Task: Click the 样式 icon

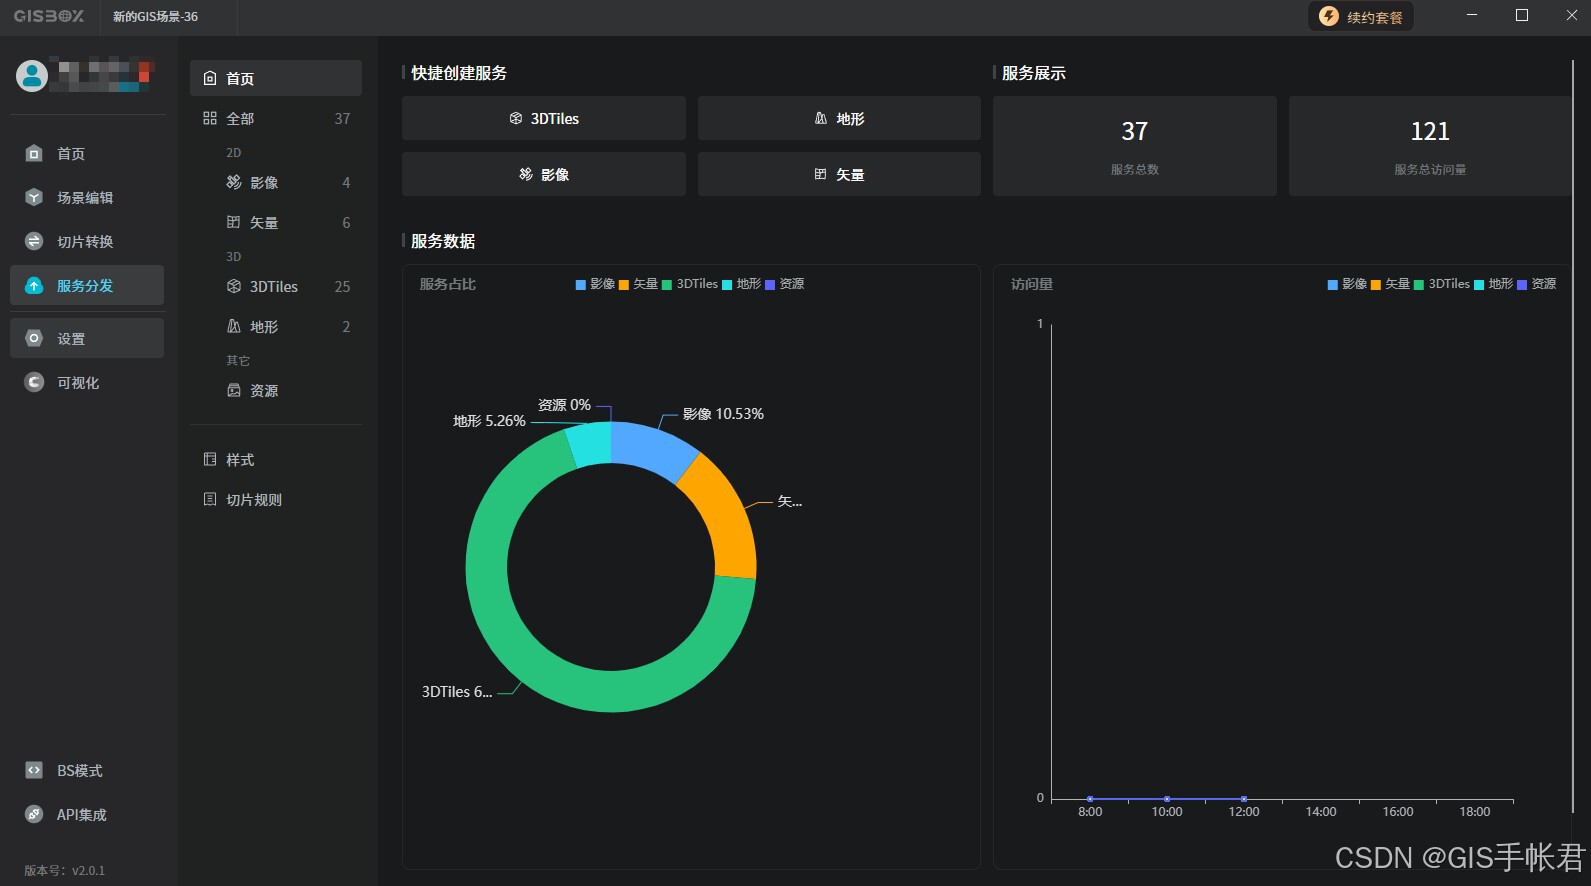Action: 210,459
